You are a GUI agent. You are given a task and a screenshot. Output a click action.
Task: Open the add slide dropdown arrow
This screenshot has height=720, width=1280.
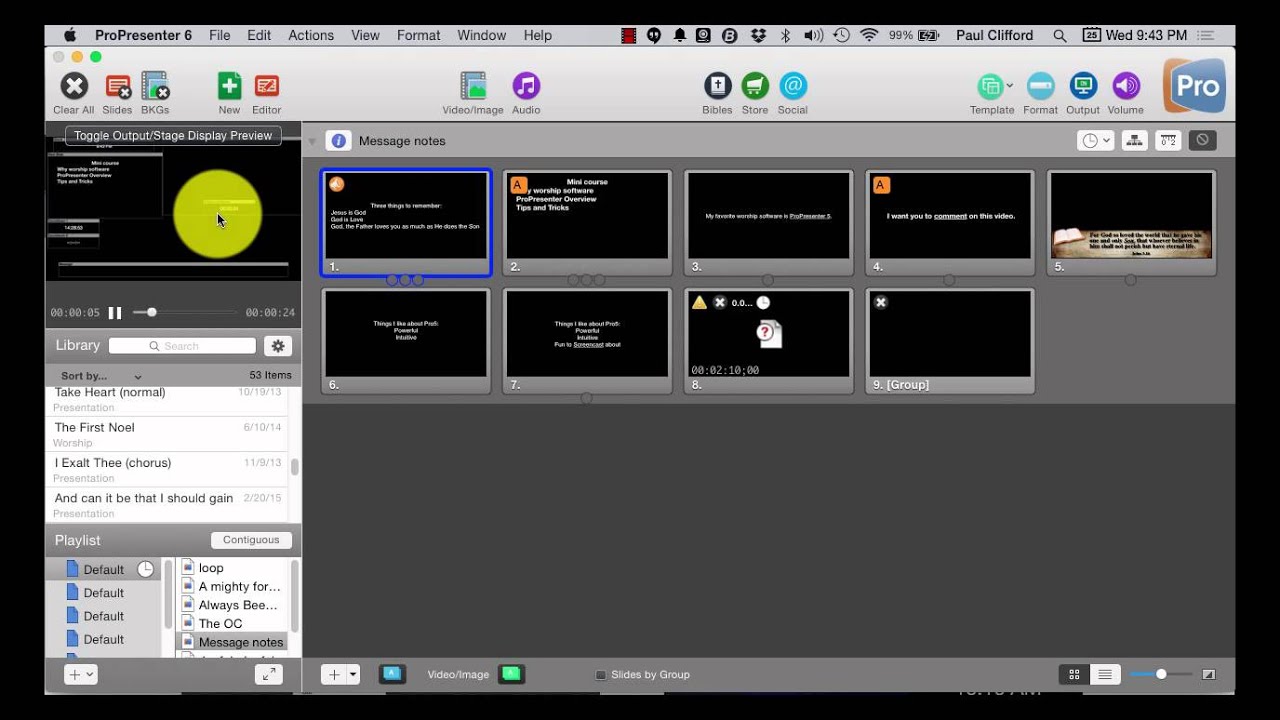coord(353,675)
